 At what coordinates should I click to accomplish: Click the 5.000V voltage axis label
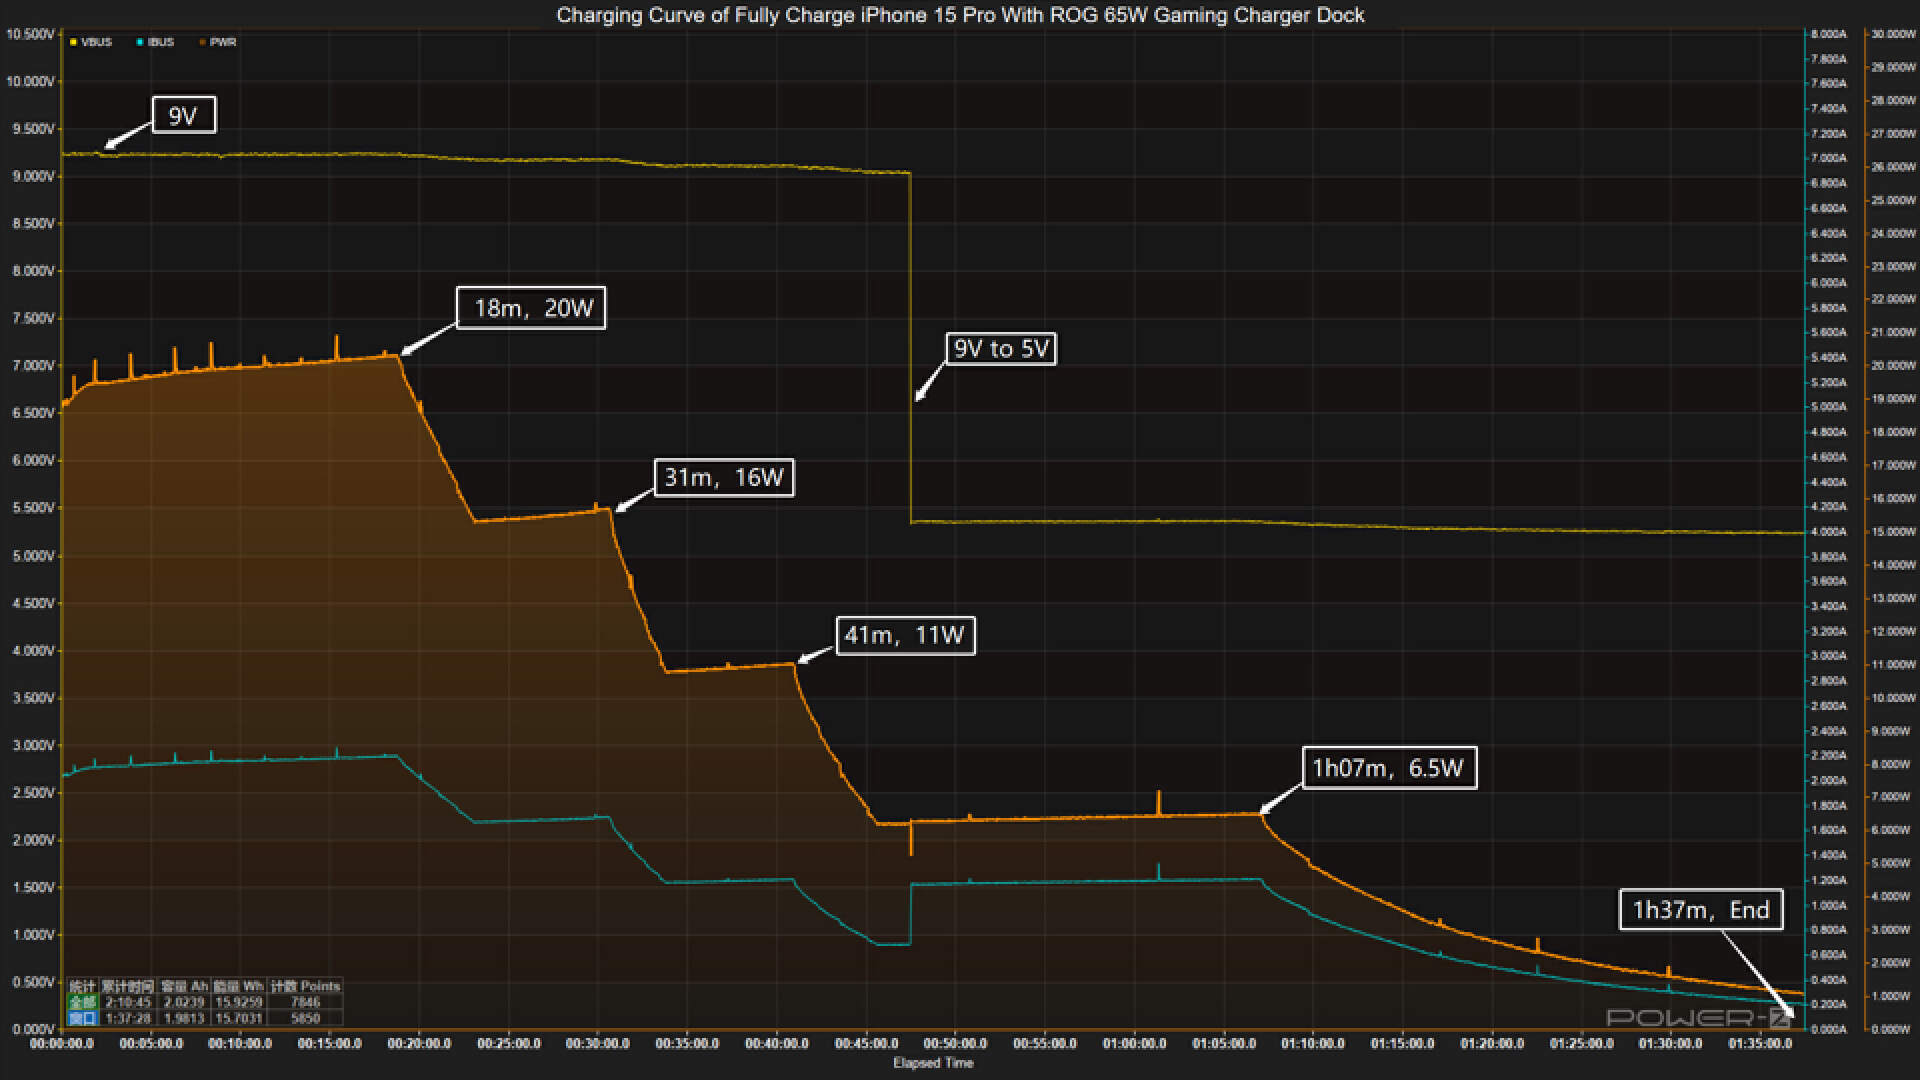pos(33,556)
